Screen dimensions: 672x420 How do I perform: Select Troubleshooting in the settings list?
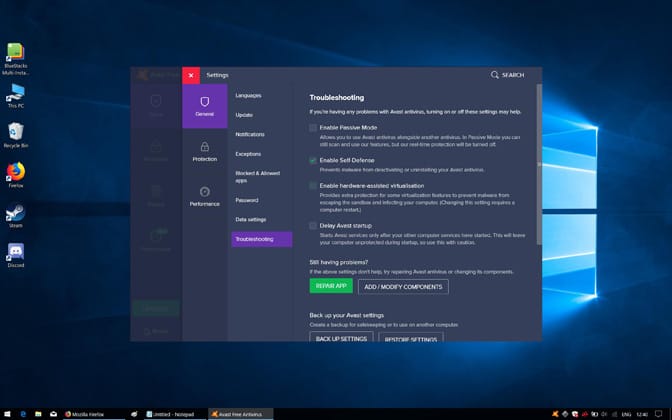pyautogui.click(x=262, y=239)
